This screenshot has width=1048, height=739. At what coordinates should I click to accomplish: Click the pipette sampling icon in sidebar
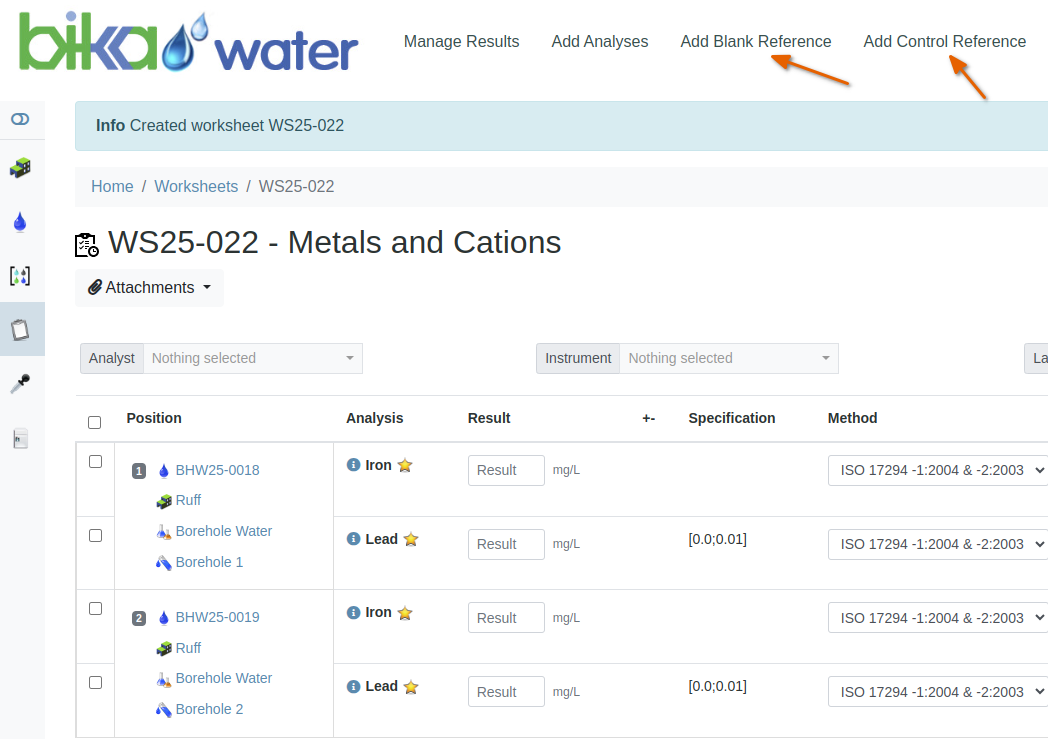tap(20, 383)
